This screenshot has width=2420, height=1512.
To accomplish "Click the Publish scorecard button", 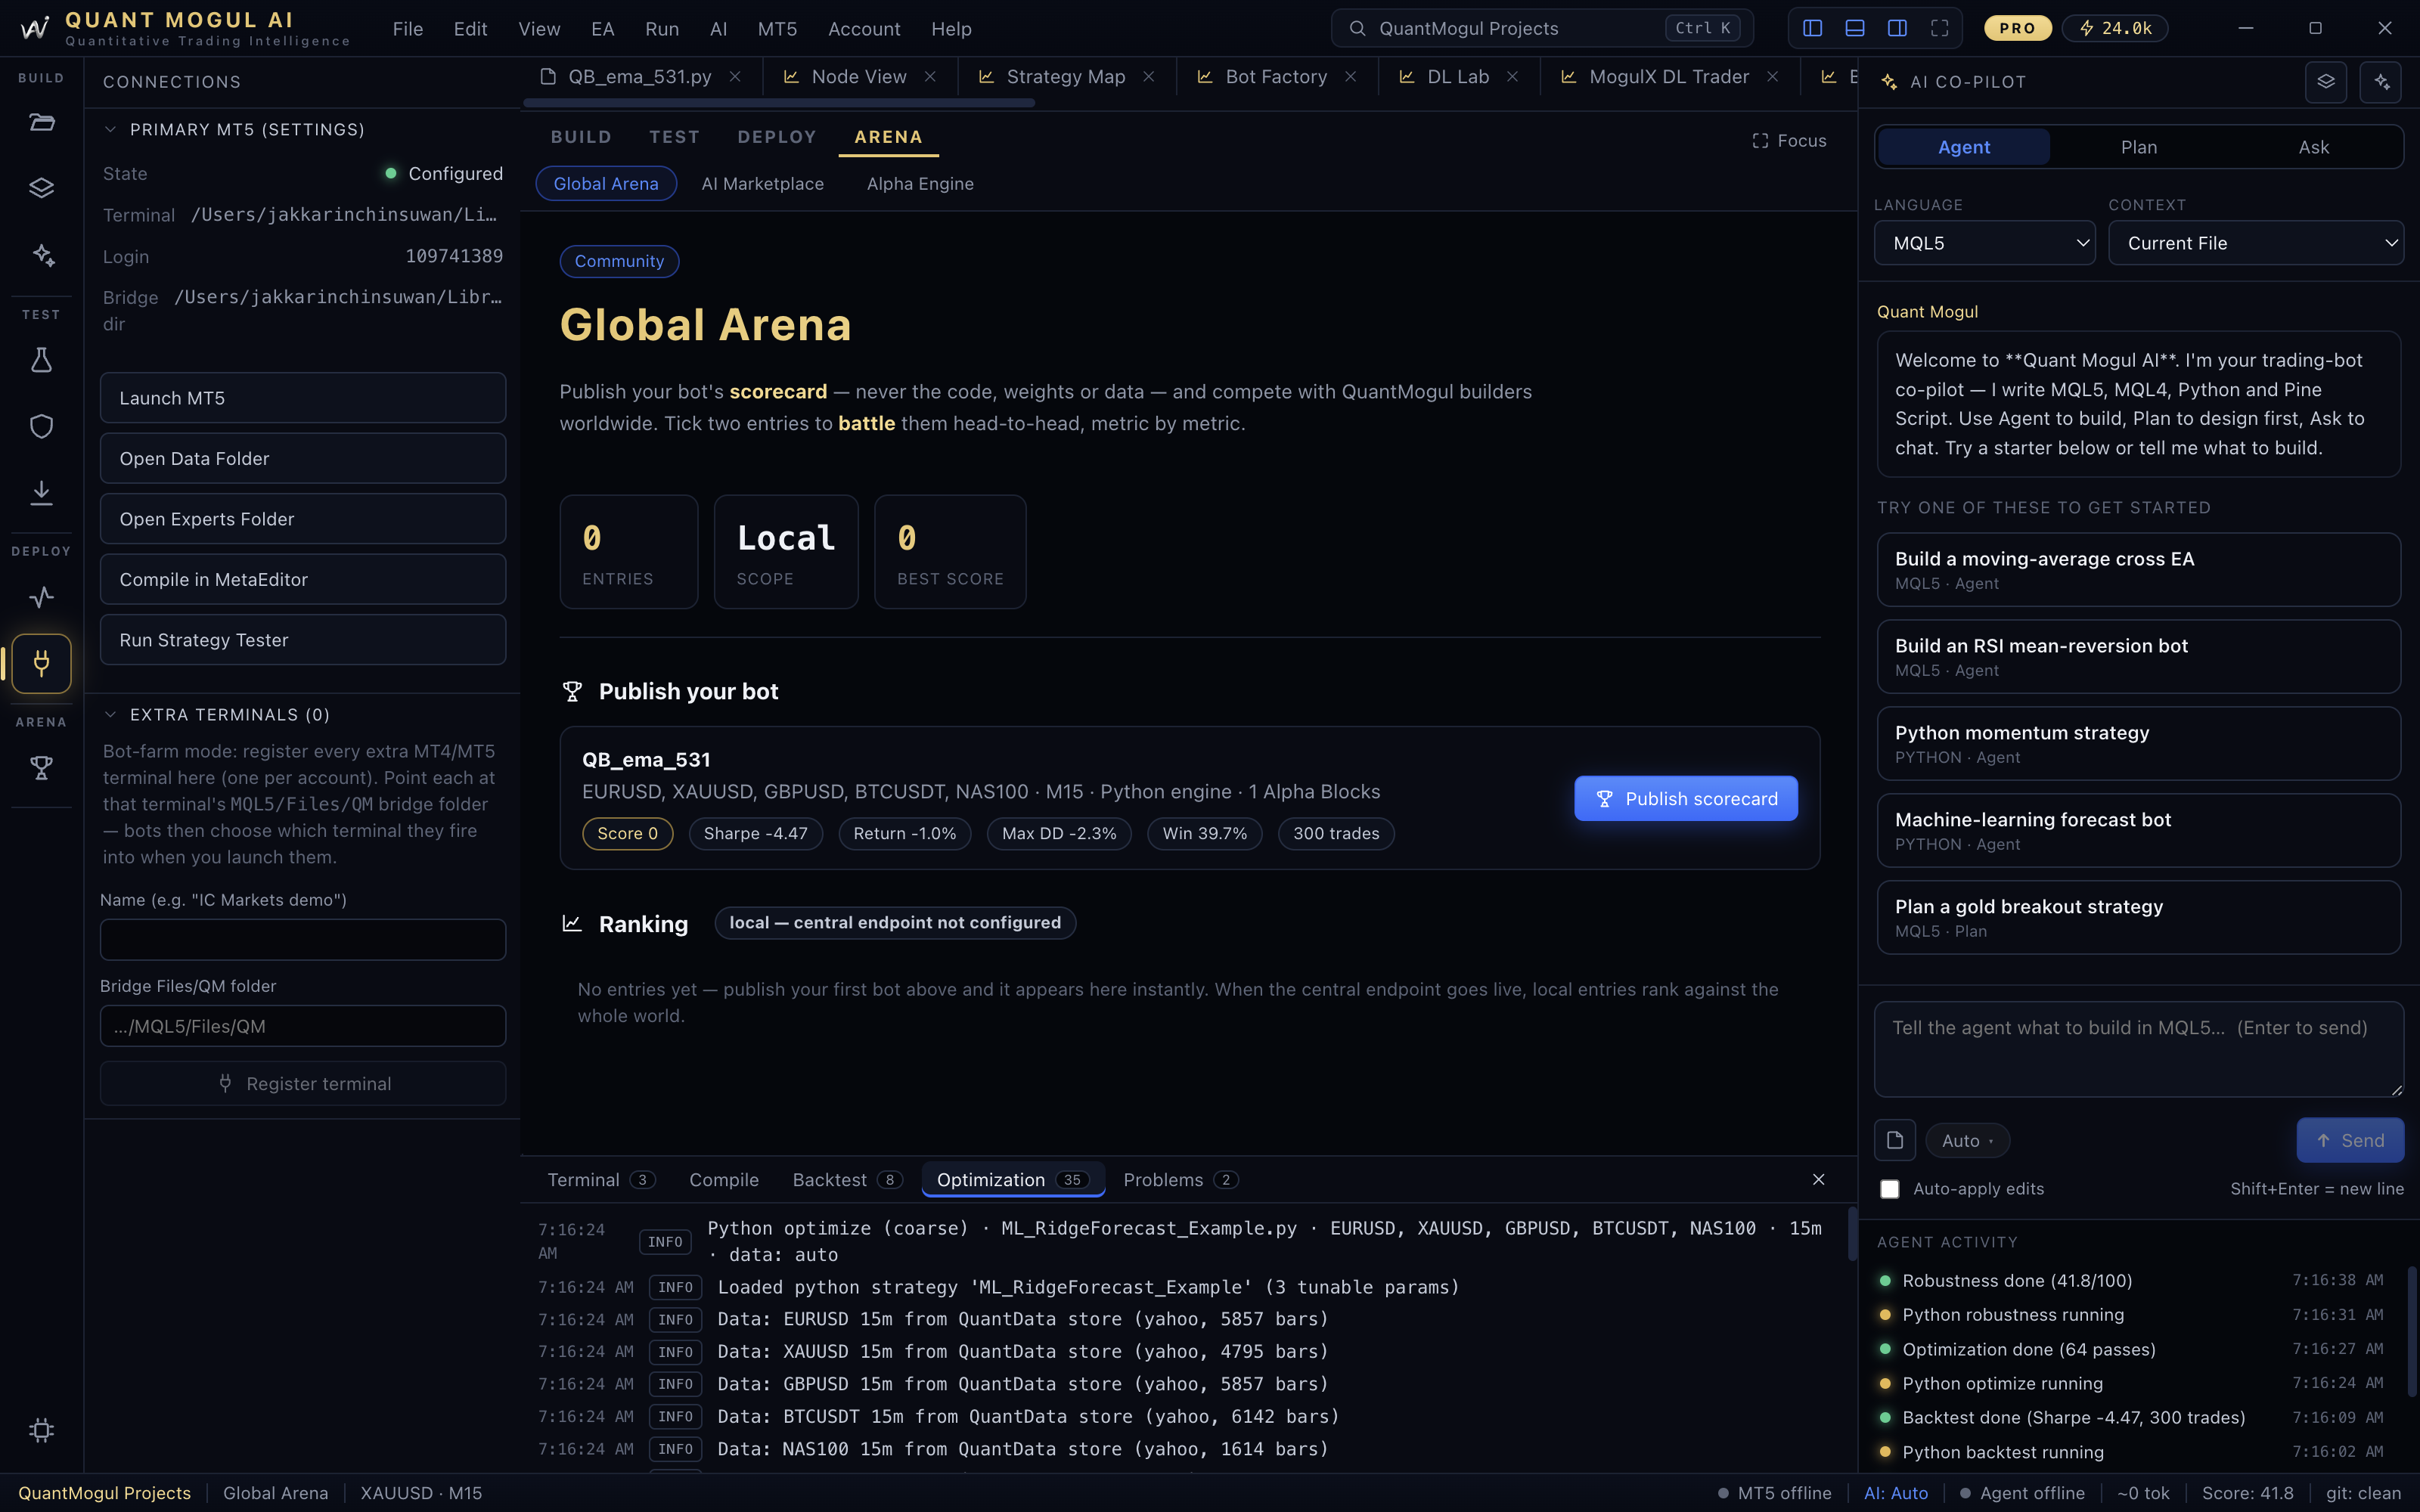I will (x=1685, y=799).
